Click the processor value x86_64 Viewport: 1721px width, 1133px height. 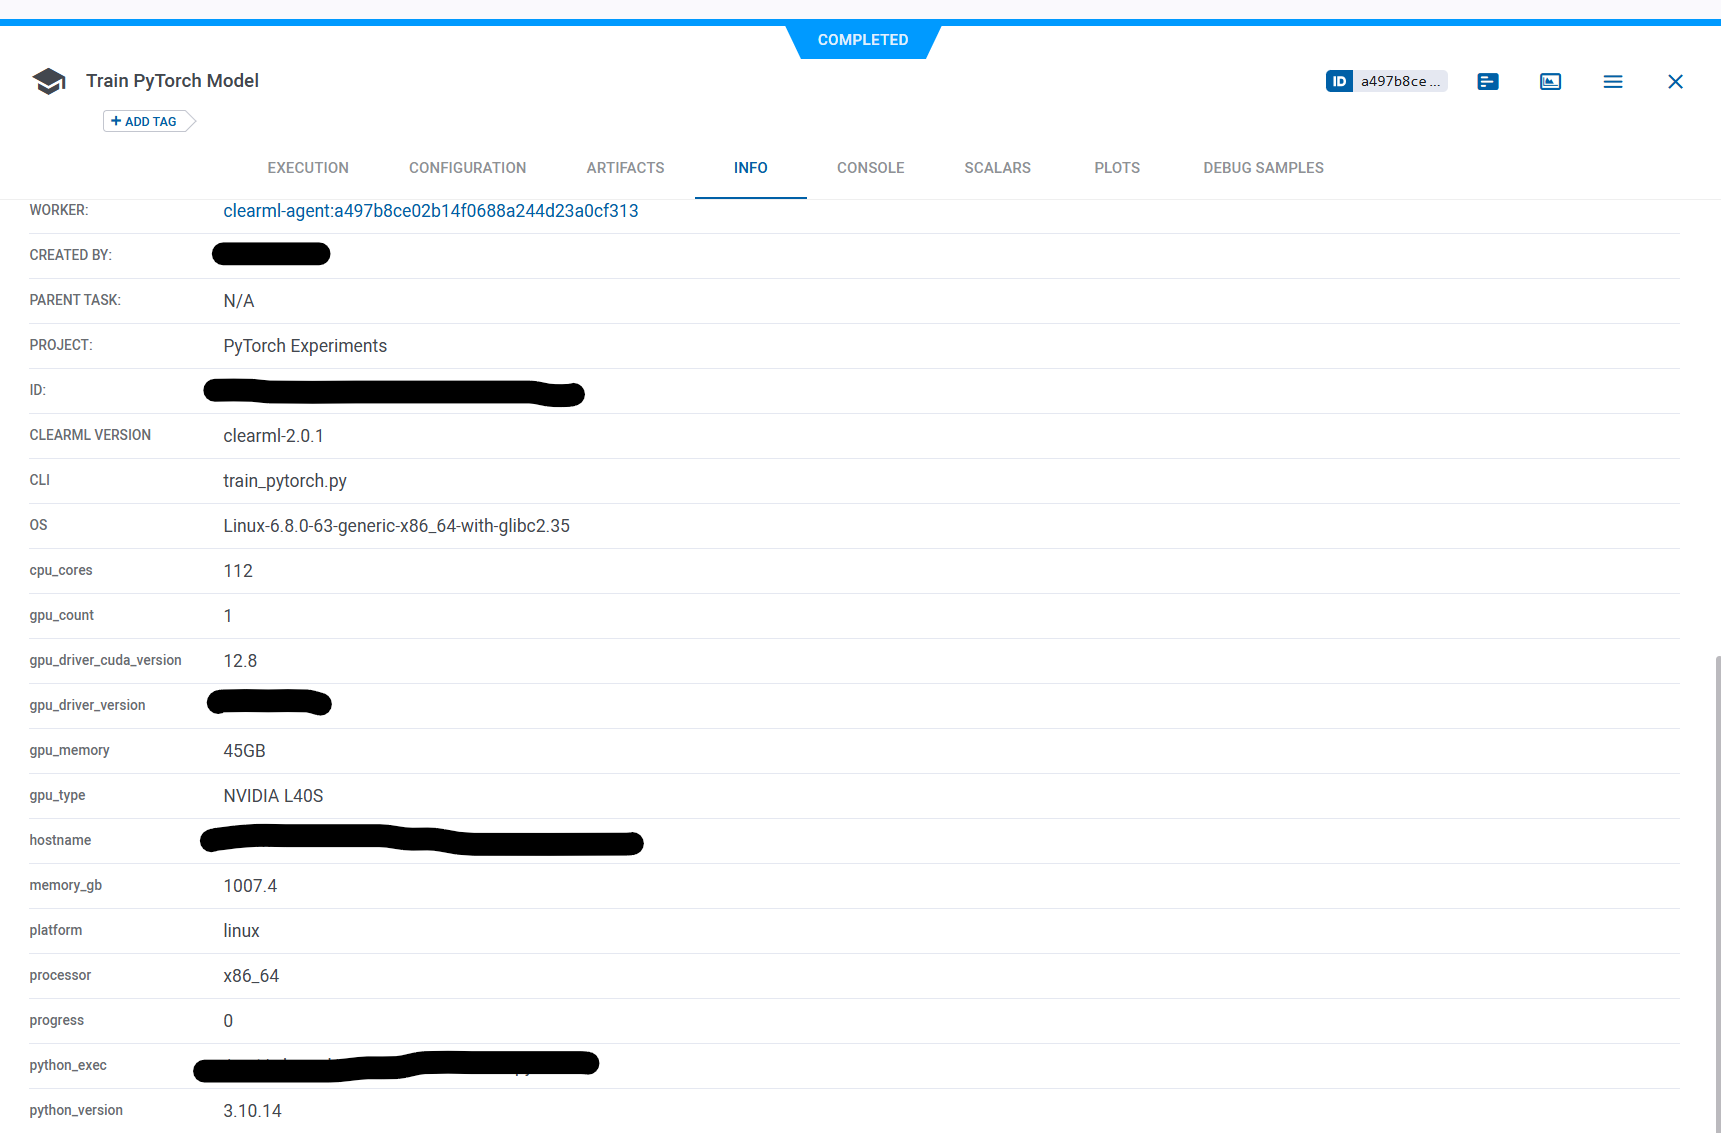coord(251,976)
